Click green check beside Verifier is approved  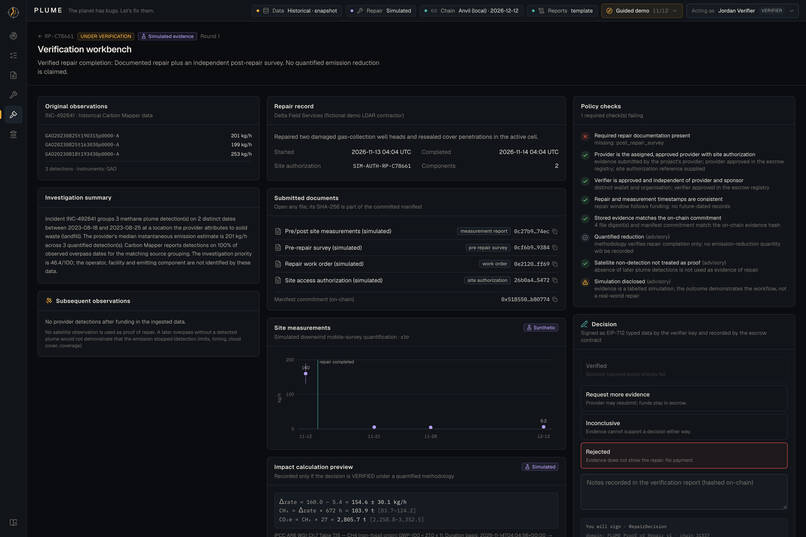click(x=585, y=181)
